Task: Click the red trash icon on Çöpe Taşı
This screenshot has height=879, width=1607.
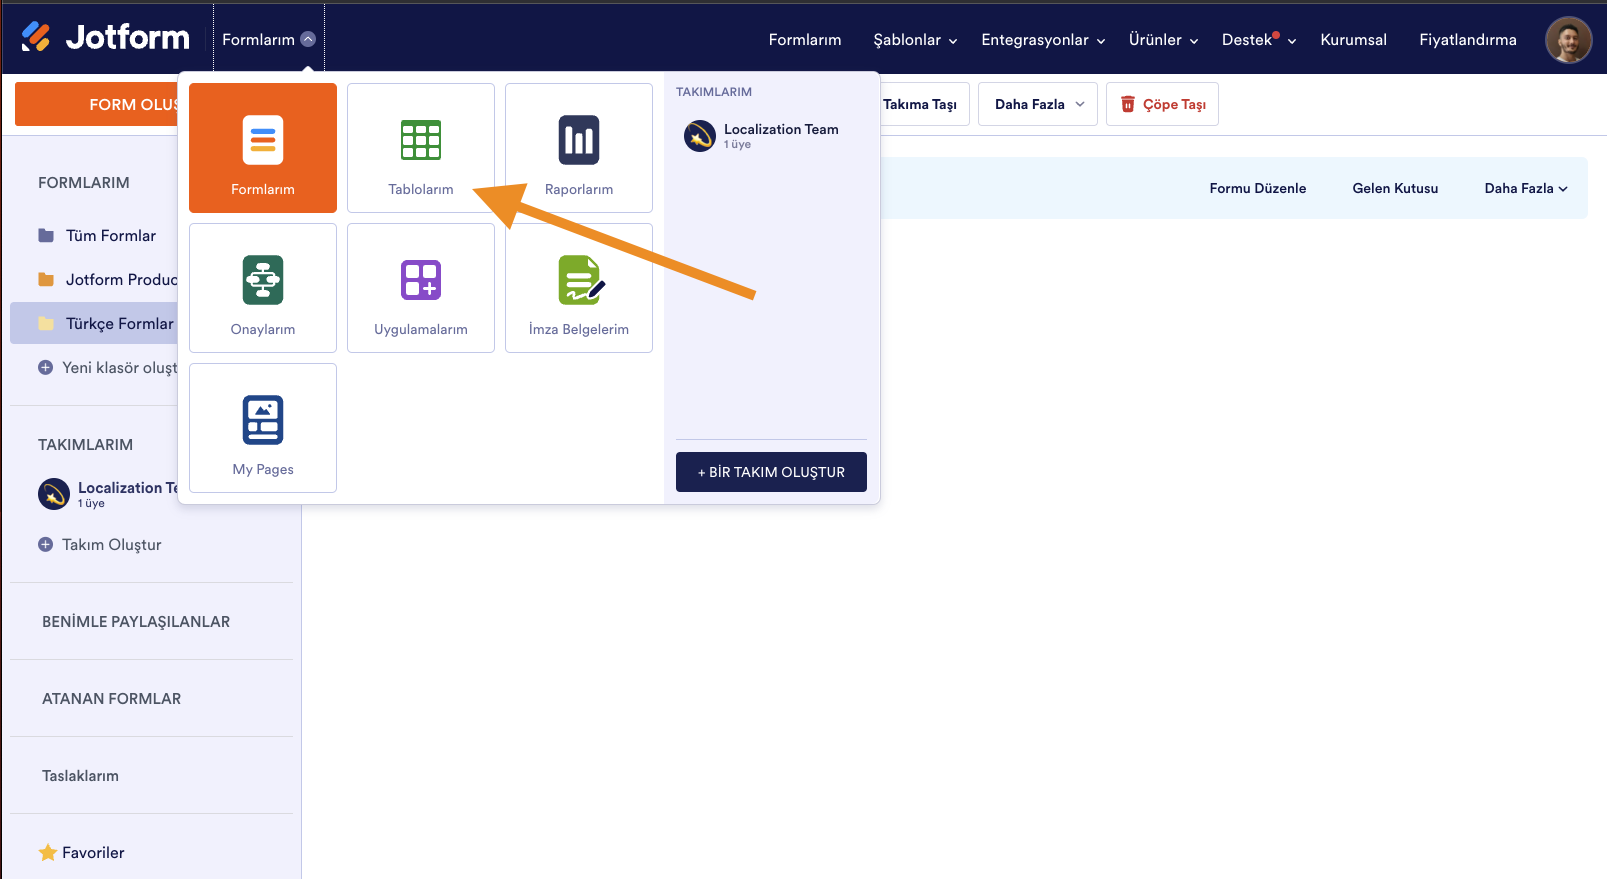Action: [x=1128, y=104]
